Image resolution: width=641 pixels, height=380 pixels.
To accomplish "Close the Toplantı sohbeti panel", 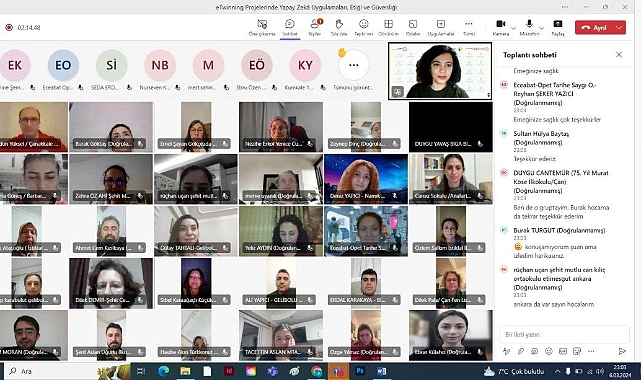I will [619, 54].
